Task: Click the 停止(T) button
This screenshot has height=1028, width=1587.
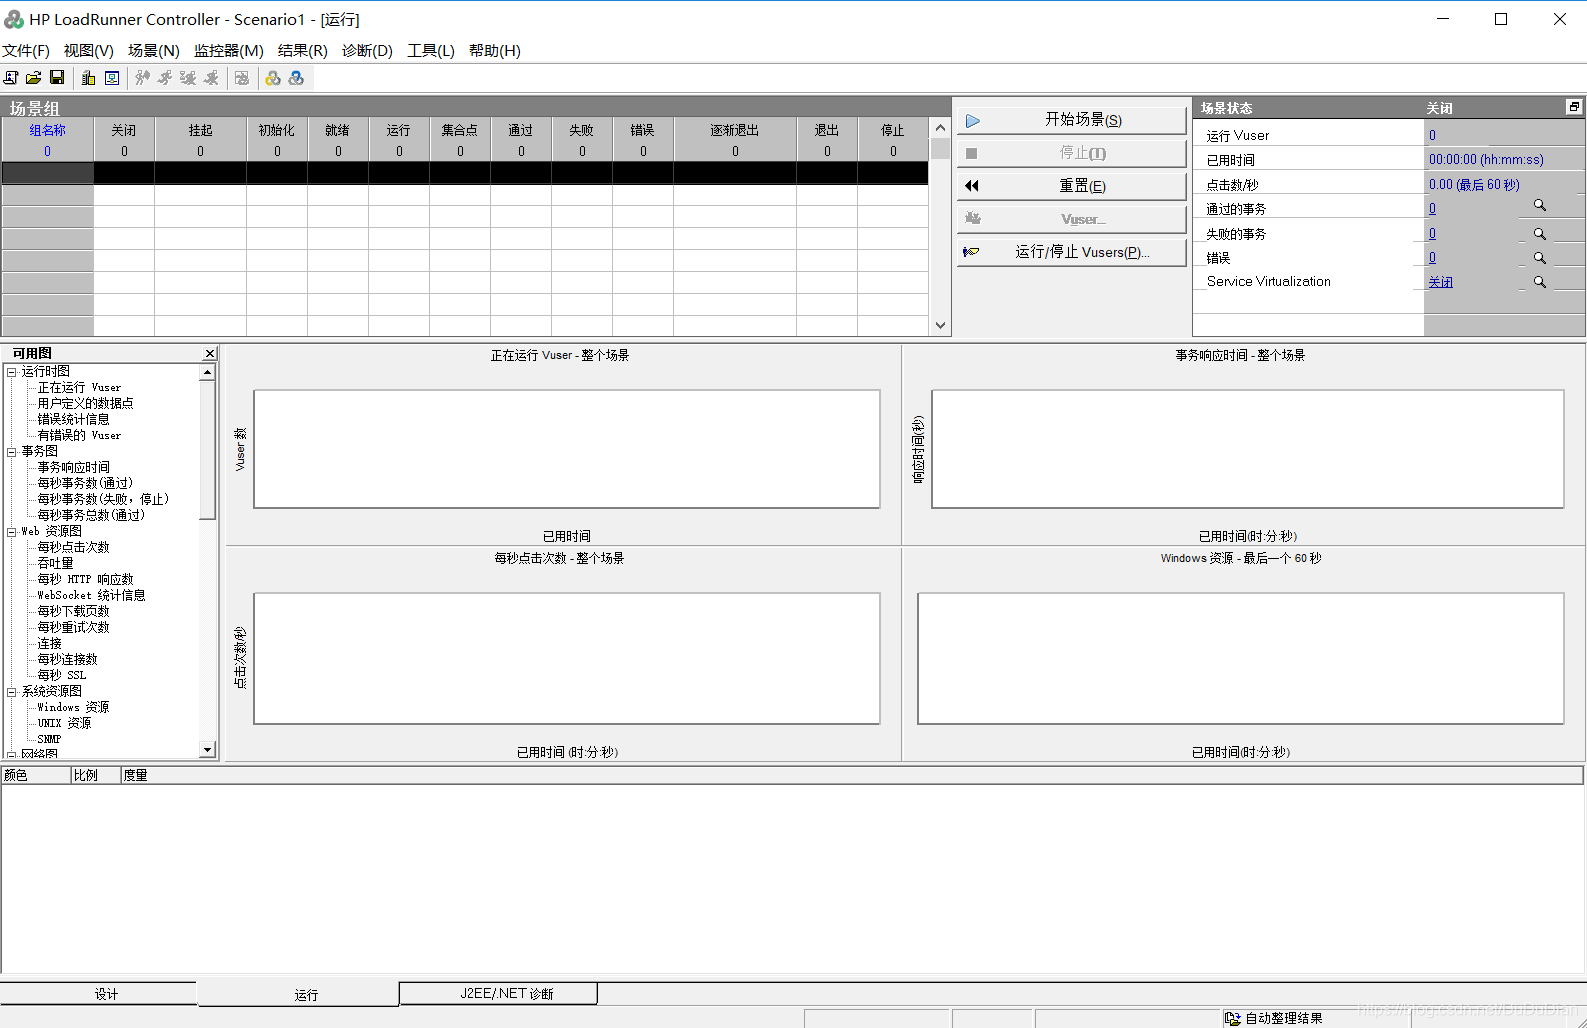Action: pyautogui.click(x=1071, y=153)
